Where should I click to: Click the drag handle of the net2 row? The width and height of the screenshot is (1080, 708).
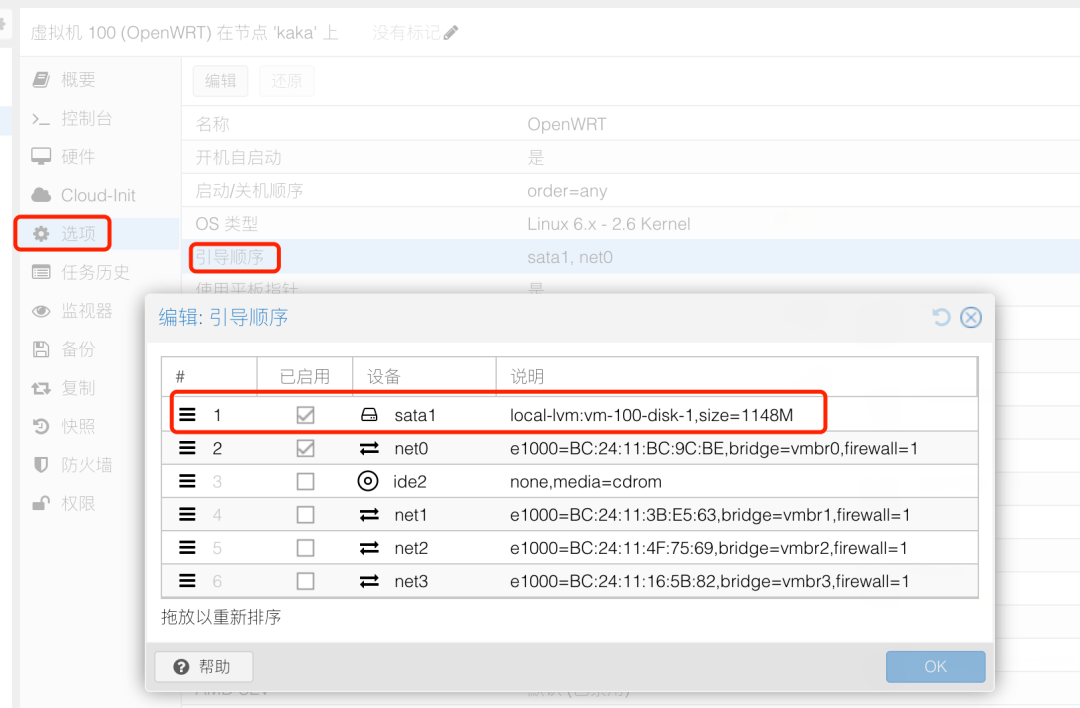[x=187, y=548]
